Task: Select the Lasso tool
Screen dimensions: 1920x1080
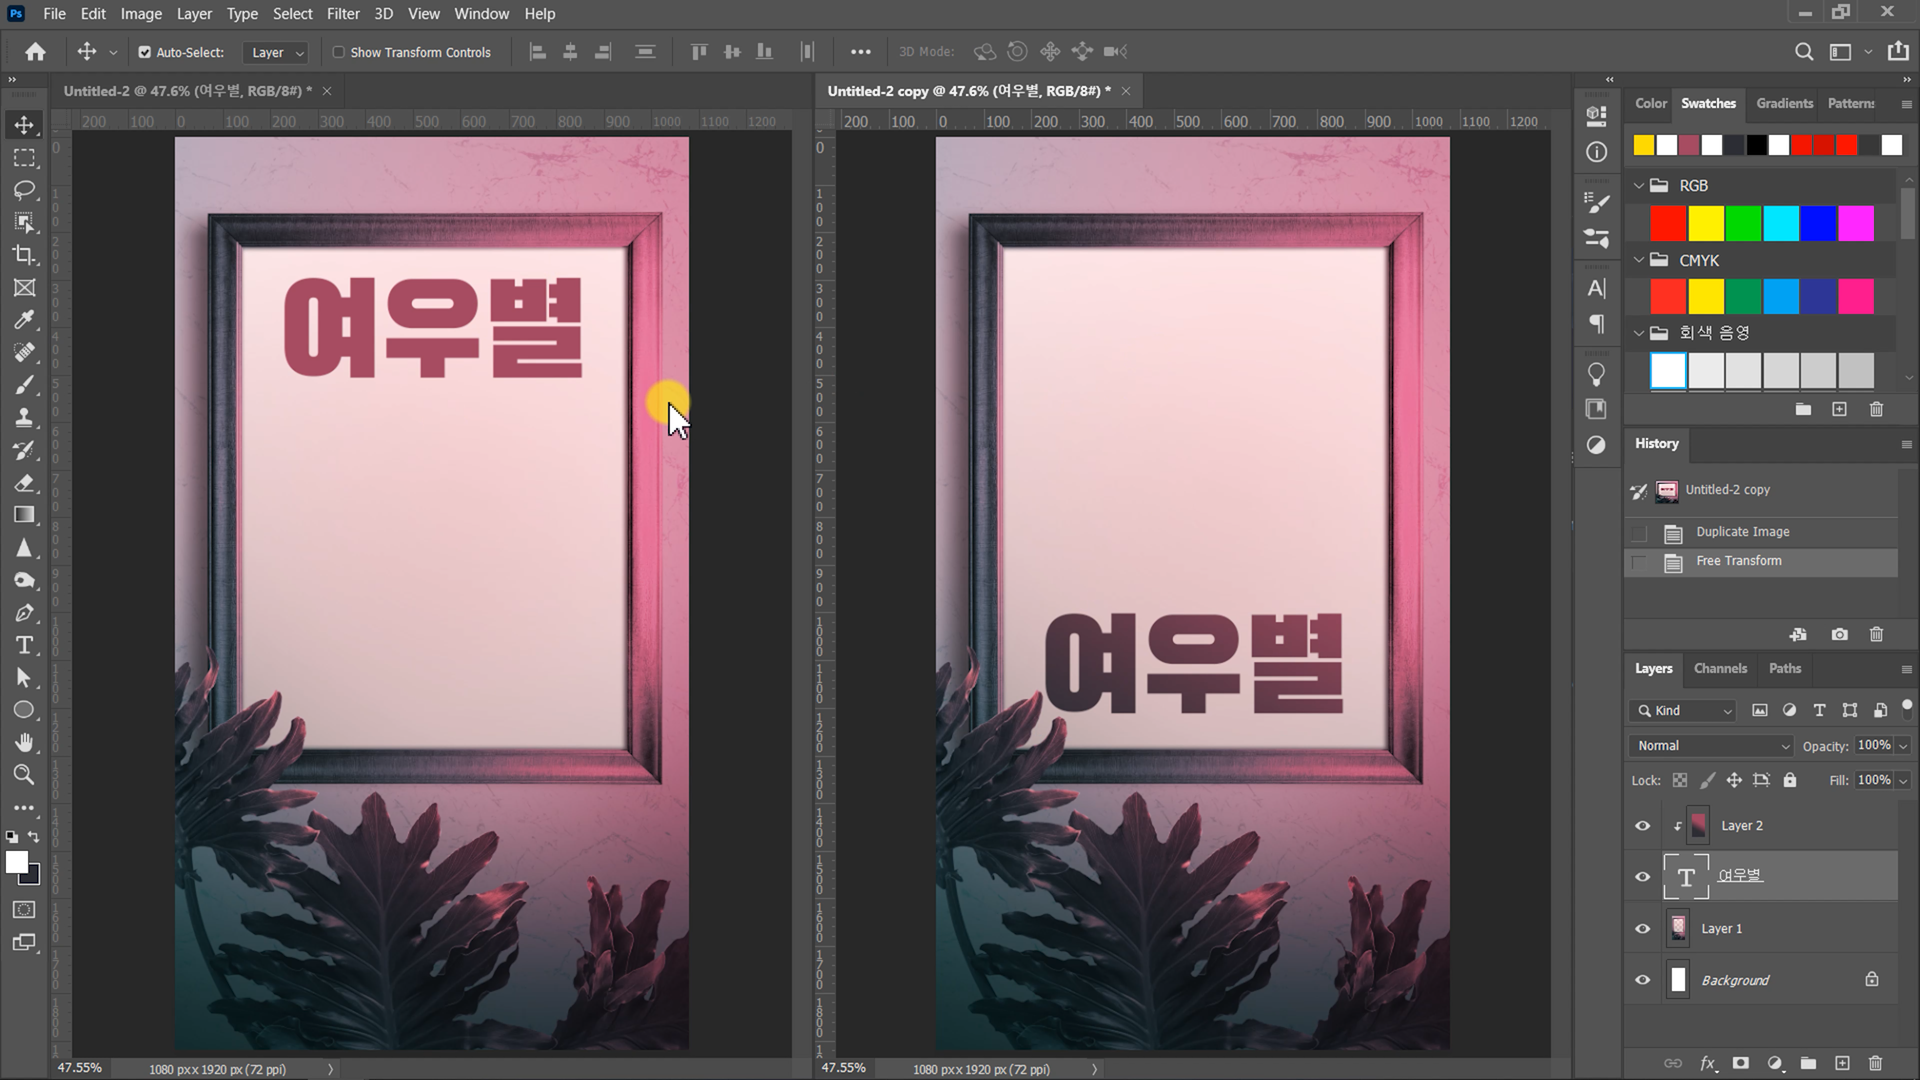Action: coord(24,190)
